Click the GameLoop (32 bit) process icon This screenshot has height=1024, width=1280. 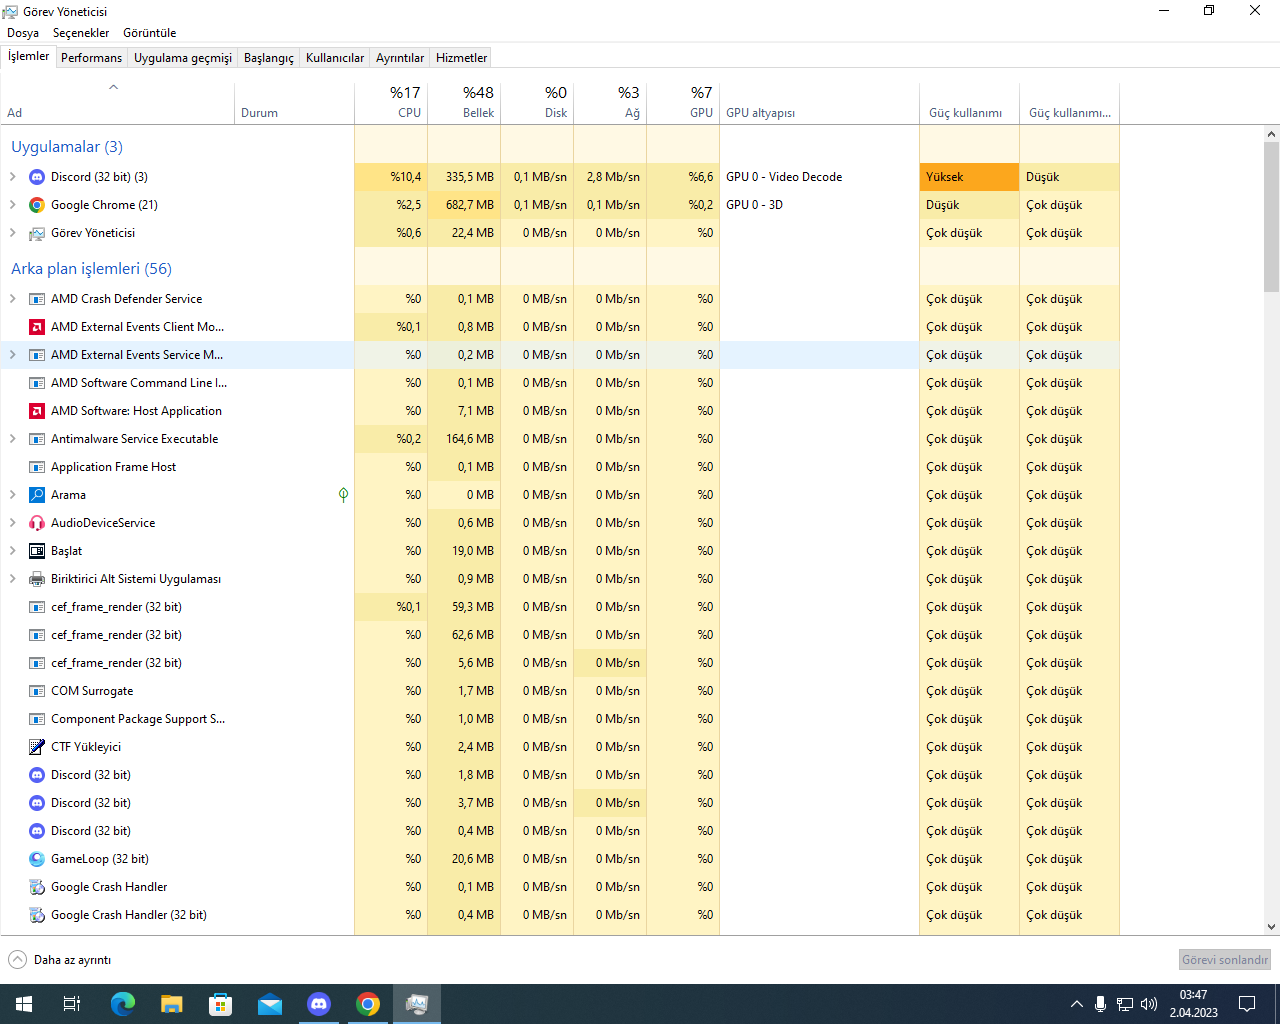coord(37,859)
